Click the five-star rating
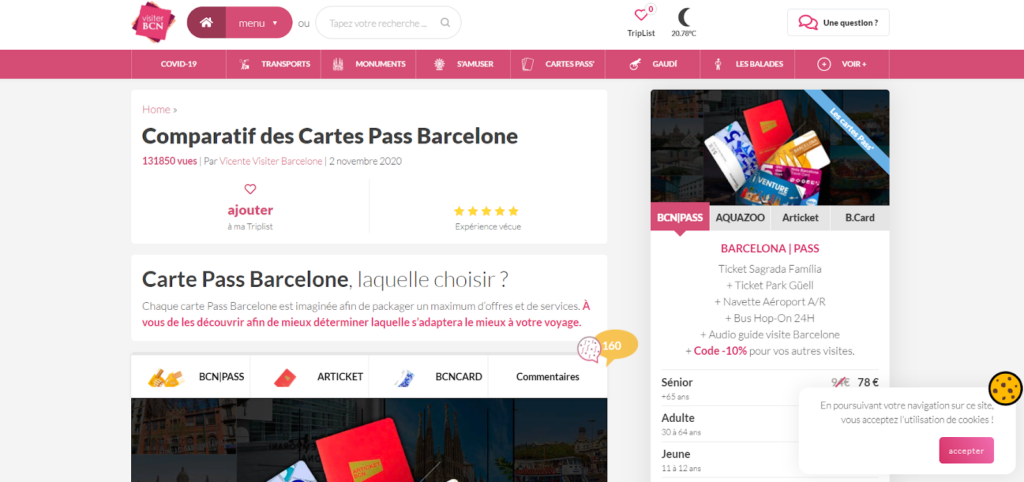The image size is (1024, 482). [486, 211]
